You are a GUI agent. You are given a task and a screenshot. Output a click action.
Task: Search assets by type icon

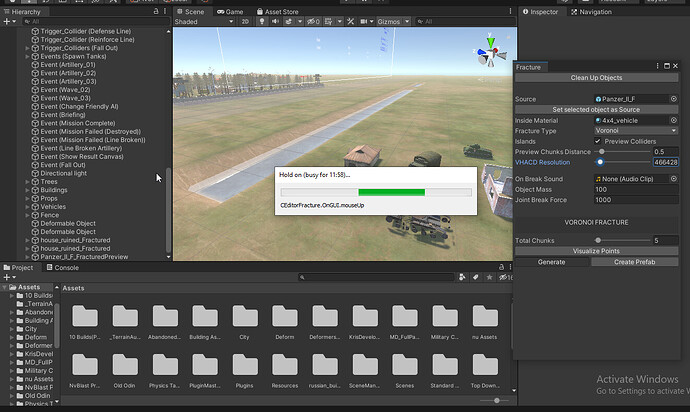tap(462, 277)
